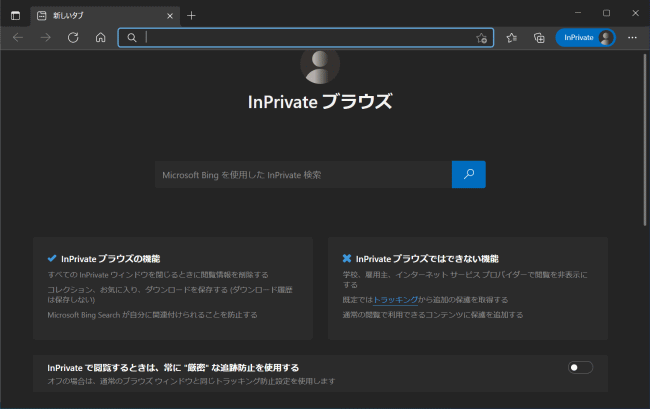Open the トラッキング link
The width and height of the screenshot is (650, 409).
pos(395,300)
